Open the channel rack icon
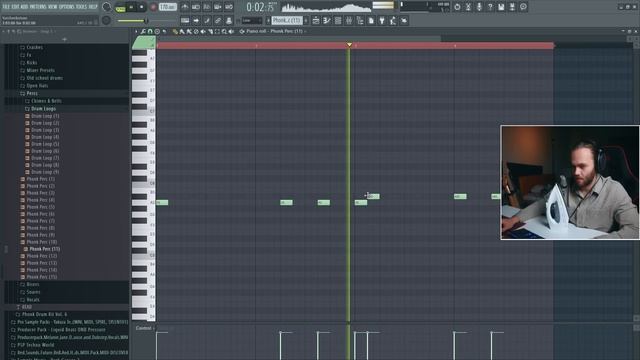This screenshot has height=360, width=640. [x=338, y=20]
